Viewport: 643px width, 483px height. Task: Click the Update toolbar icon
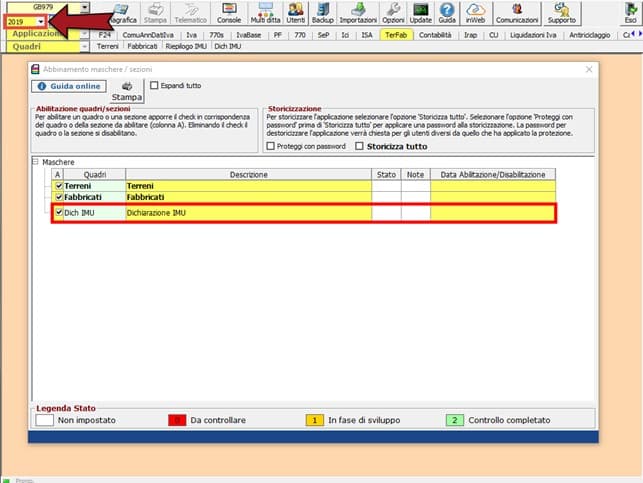pos(420,13)
